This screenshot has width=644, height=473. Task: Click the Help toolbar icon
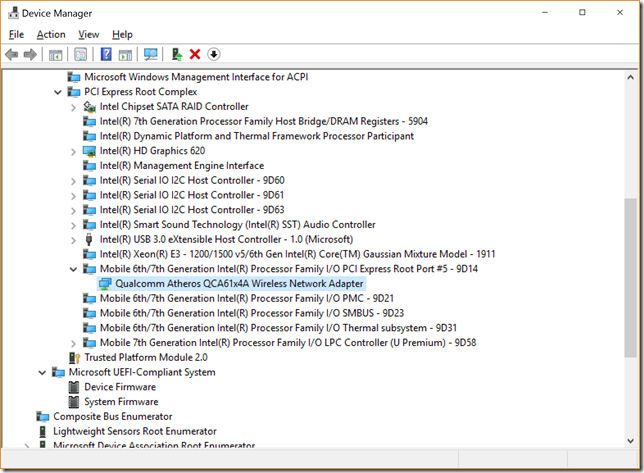click(x=106, y=54)
